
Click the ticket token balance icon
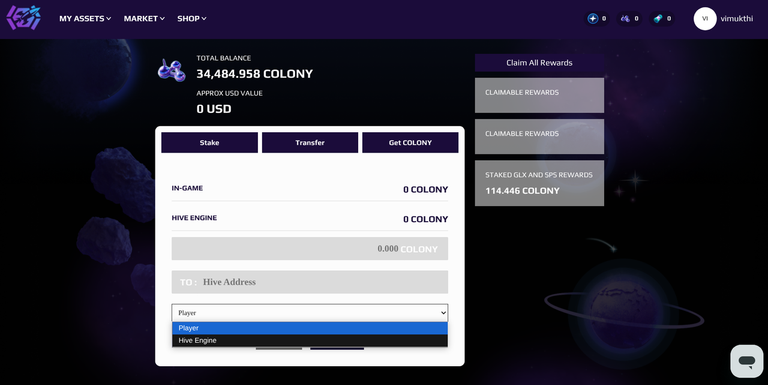click(658, 19)
